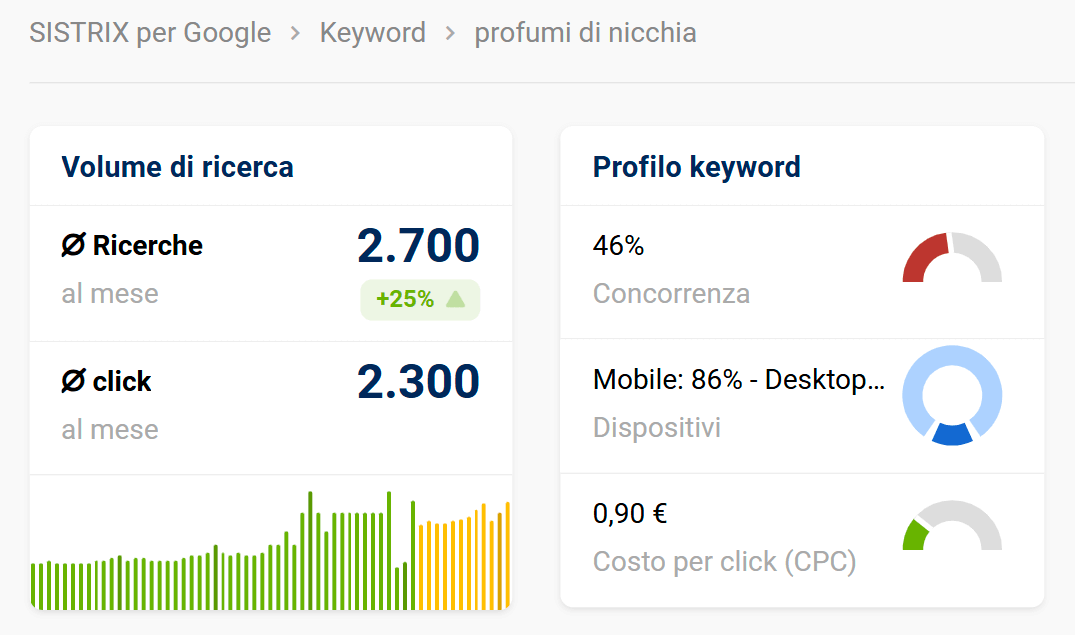Click the 2.300 monthly clicks value

418,382
